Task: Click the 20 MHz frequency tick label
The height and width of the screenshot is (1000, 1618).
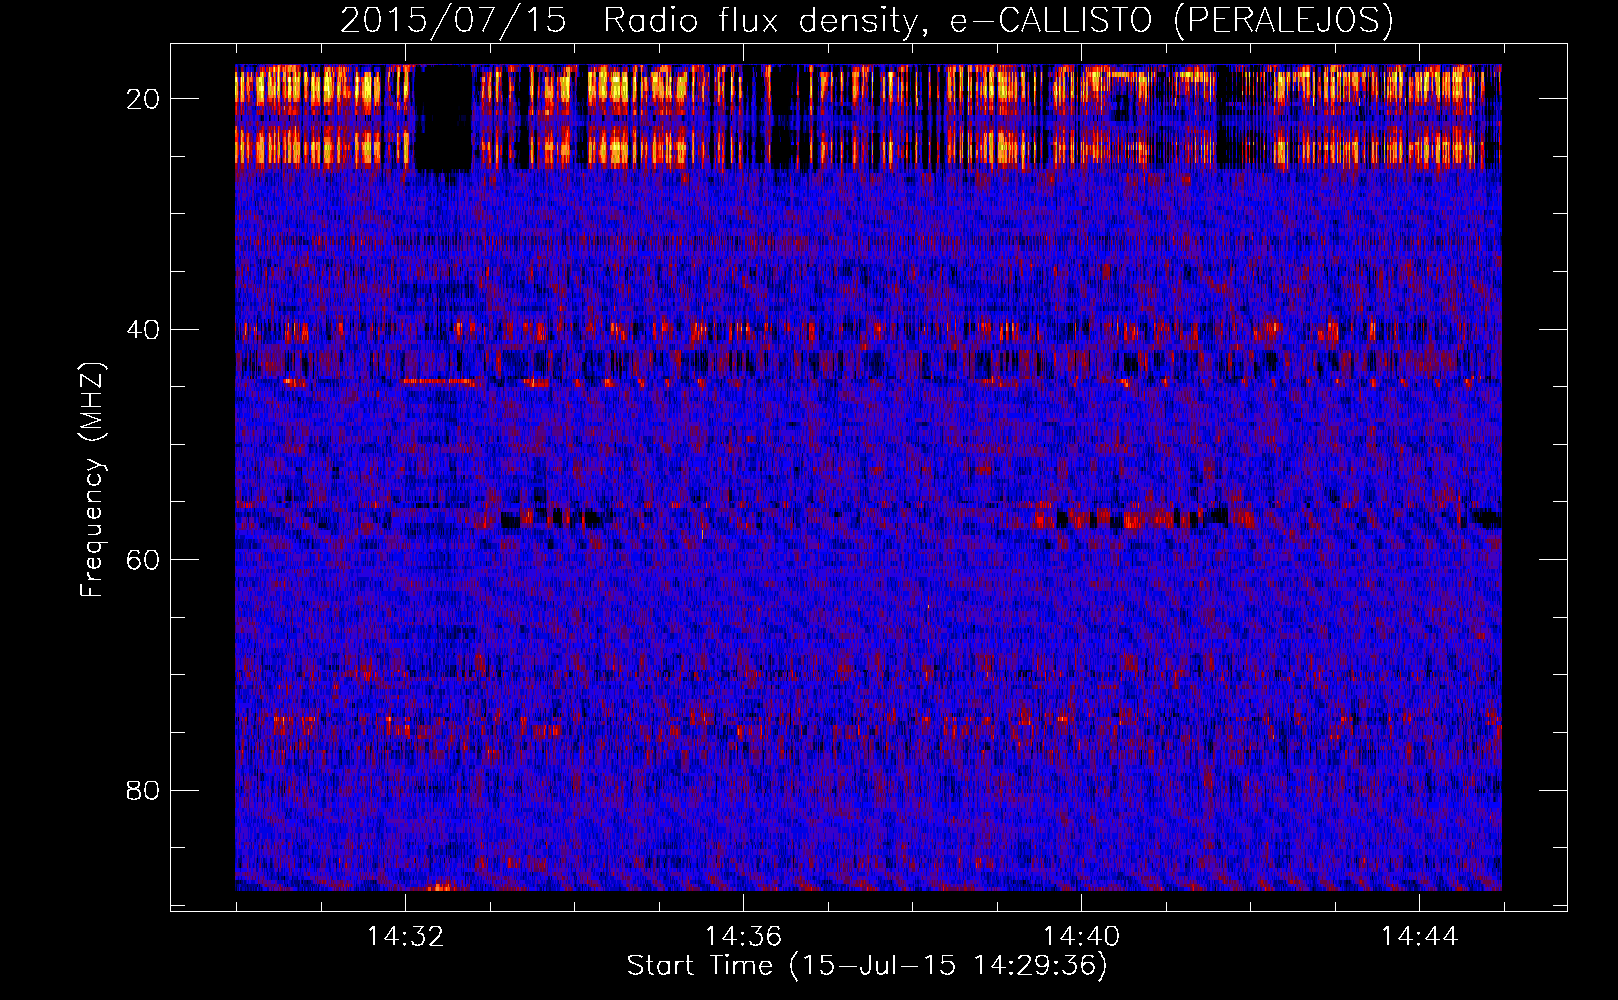Action: coord(143,98)
